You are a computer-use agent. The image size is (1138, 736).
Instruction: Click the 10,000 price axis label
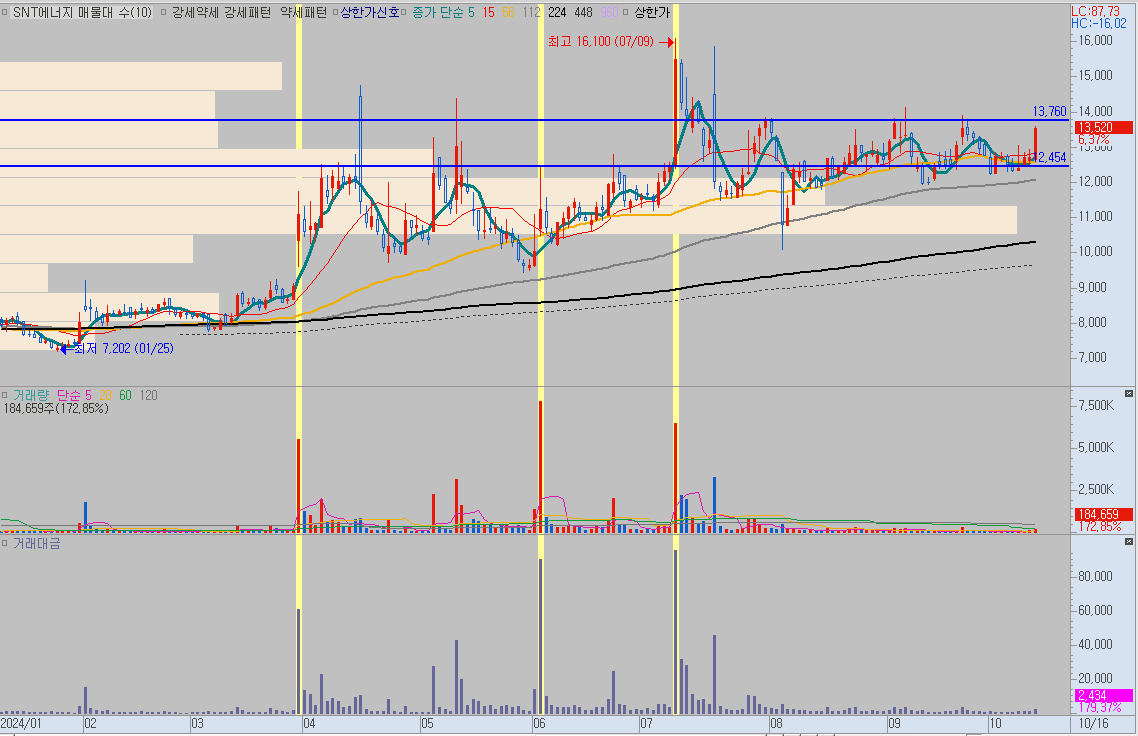[x=1095, y=251]
